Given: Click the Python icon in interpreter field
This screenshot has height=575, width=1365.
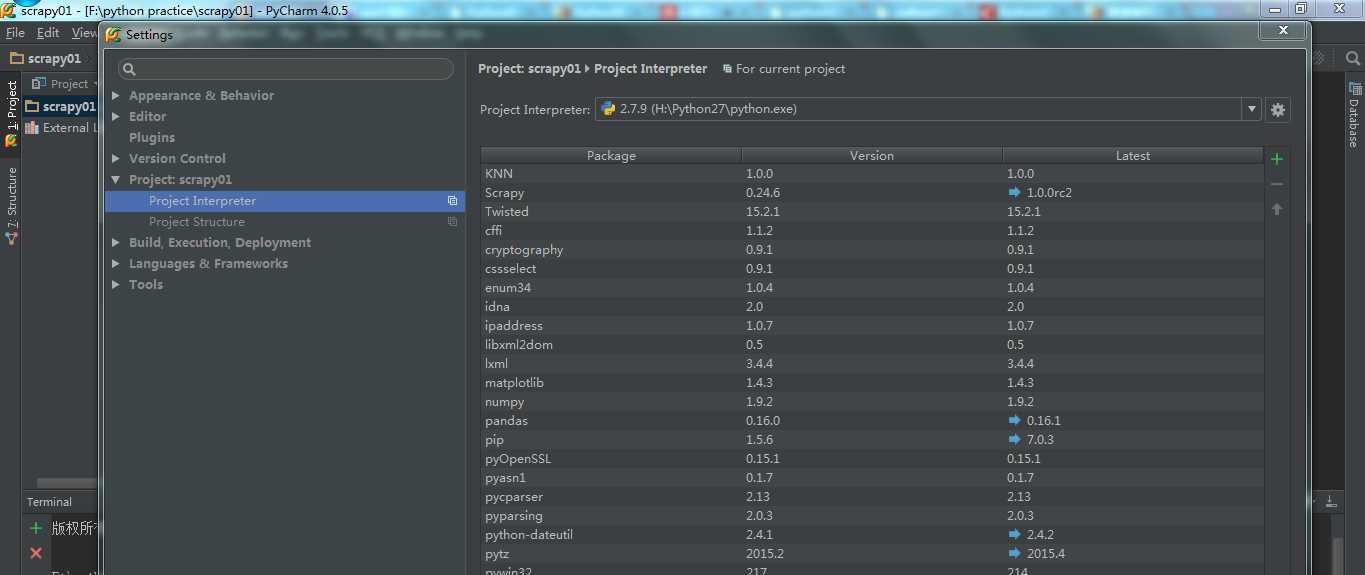Looking at the screenshot, I should tap(608, 109).
